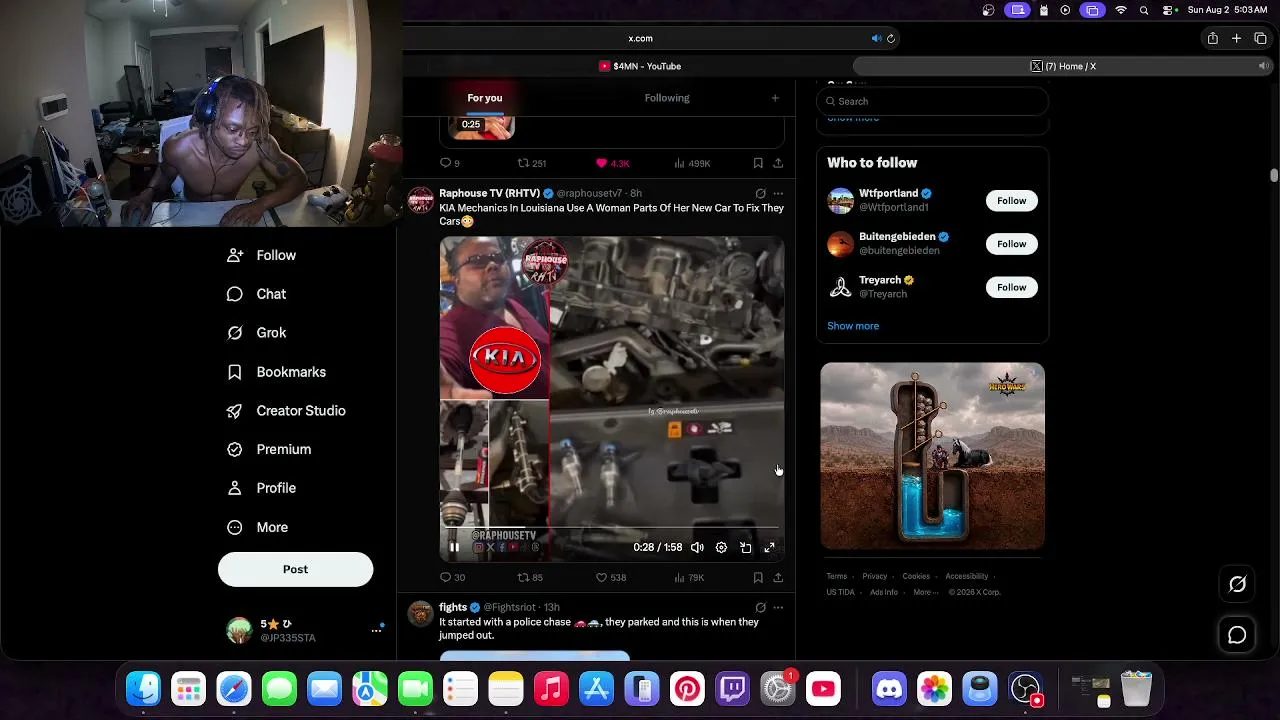Open Spotlight search in menu bar
1280x720 pixels.
tap(1144, 10)
